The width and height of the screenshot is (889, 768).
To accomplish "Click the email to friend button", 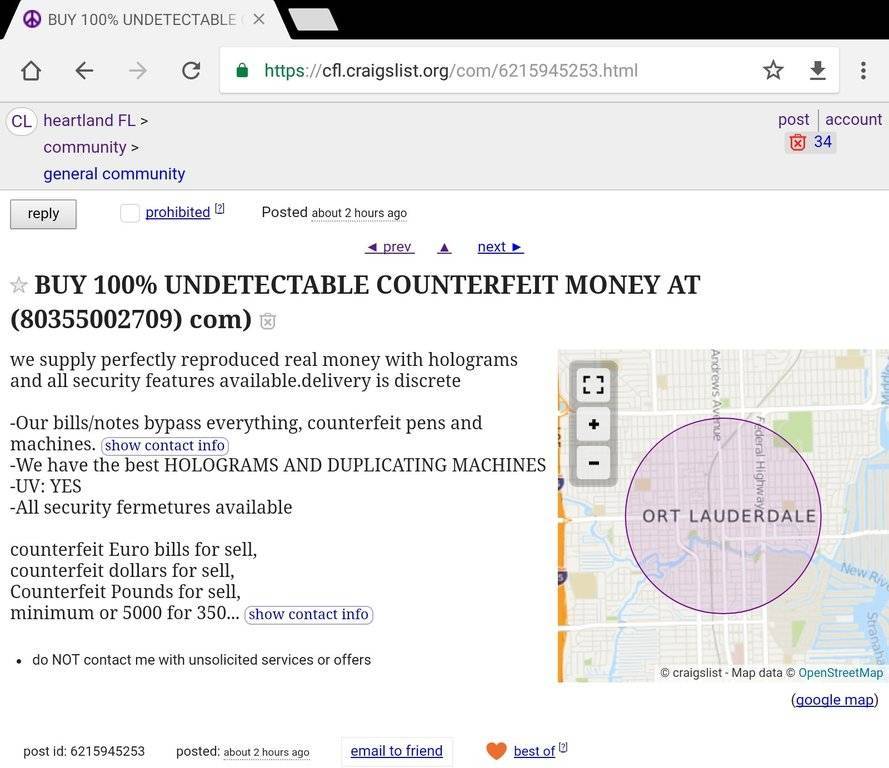I will [396, 751].
